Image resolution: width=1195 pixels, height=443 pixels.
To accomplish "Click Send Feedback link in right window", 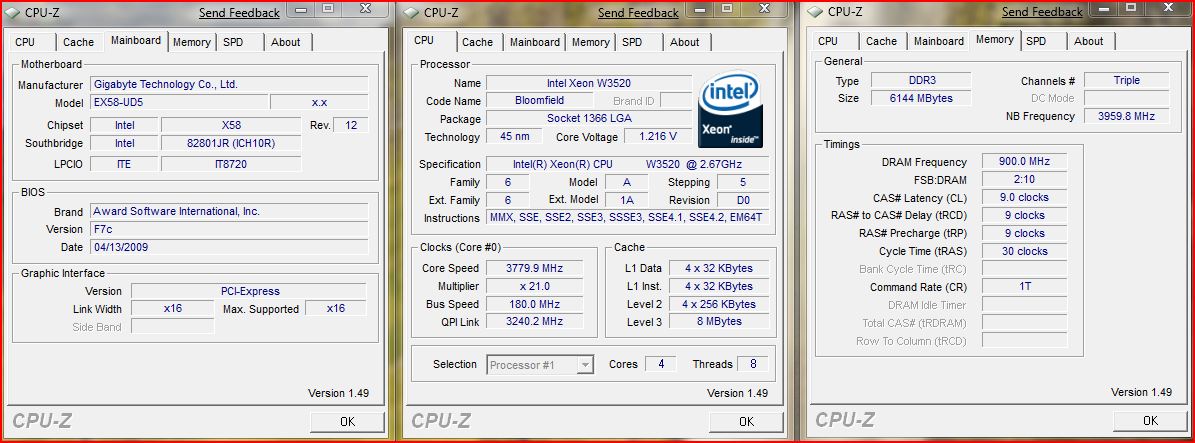I will click(x=1042, y=12).
